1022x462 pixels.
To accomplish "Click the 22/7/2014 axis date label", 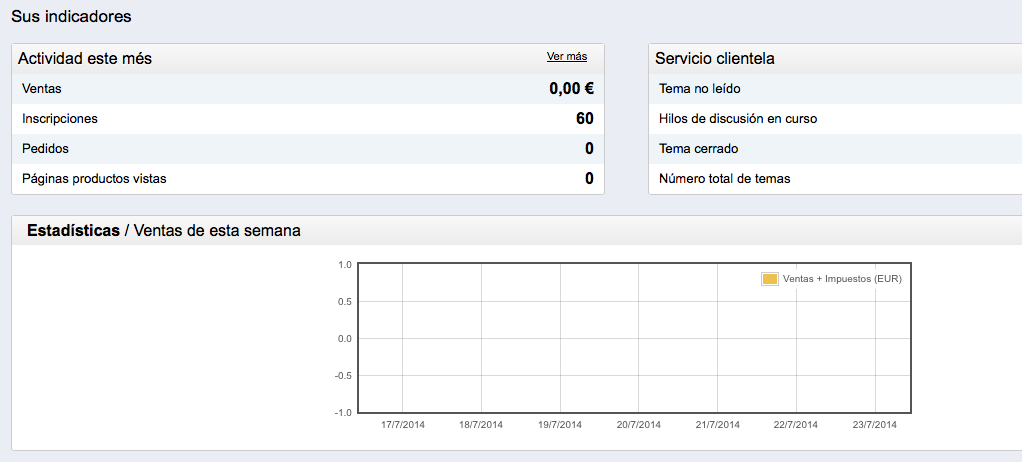I will pyautogui.click(x=796, y=425).
